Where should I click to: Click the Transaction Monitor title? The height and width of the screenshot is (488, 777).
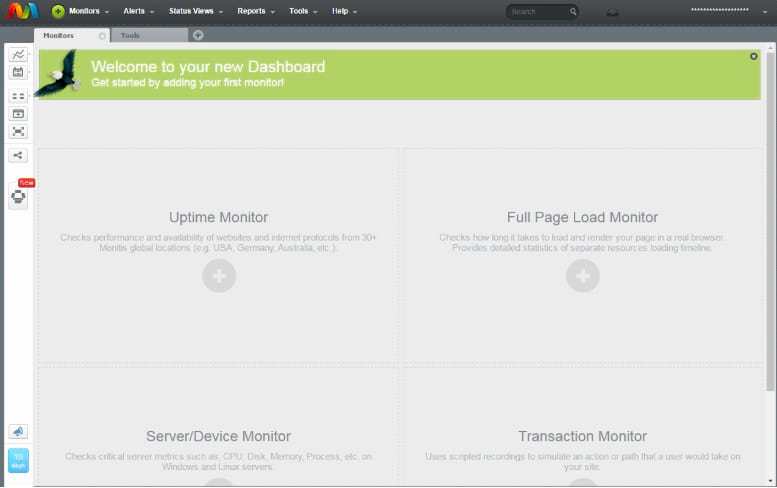pyautogui.click(x=583, y=436)
